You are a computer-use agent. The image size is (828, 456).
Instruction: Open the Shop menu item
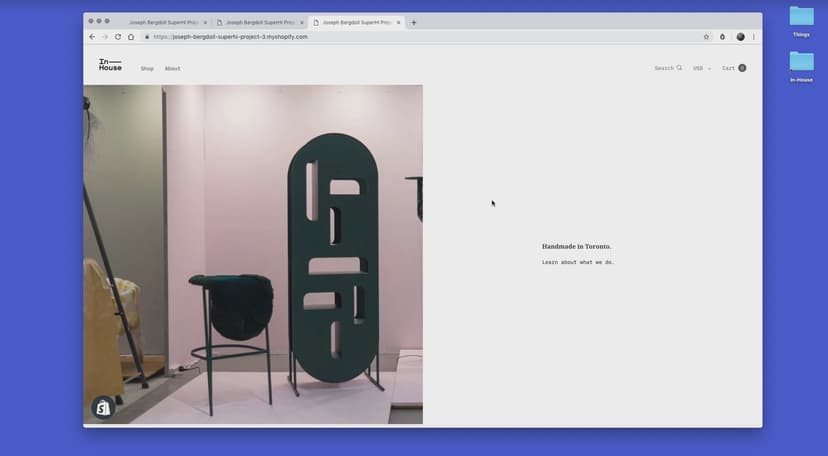tap(147, 69)
